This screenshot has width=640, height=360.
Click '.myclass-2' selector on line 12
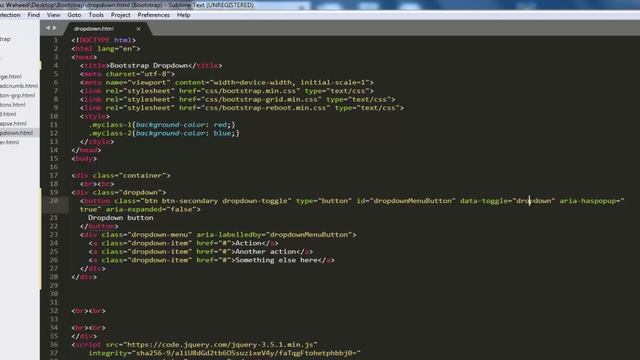110,133
